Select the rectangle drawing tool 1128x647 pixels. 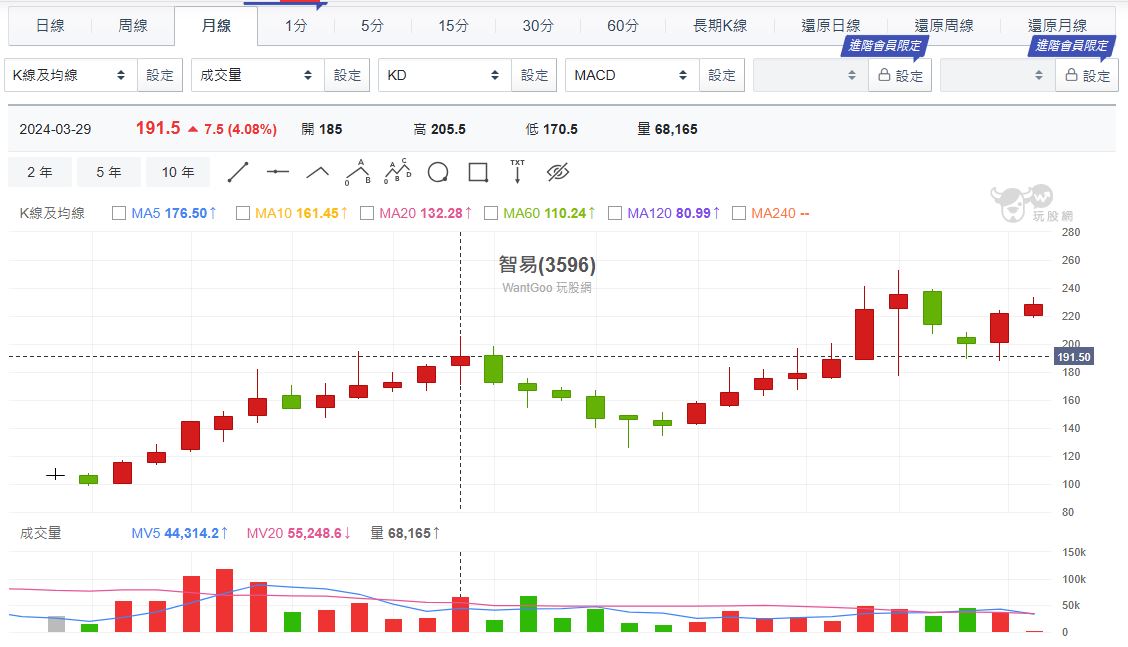coord(478,173)
